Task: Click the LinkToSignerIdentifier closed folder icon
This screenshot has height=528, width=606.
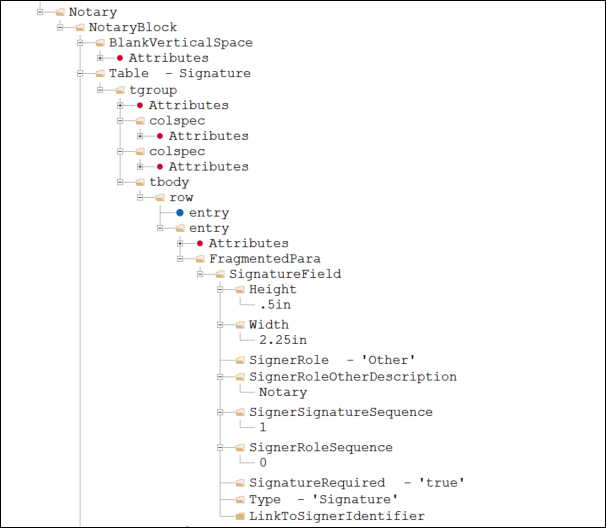Action: tap(240, 516)
